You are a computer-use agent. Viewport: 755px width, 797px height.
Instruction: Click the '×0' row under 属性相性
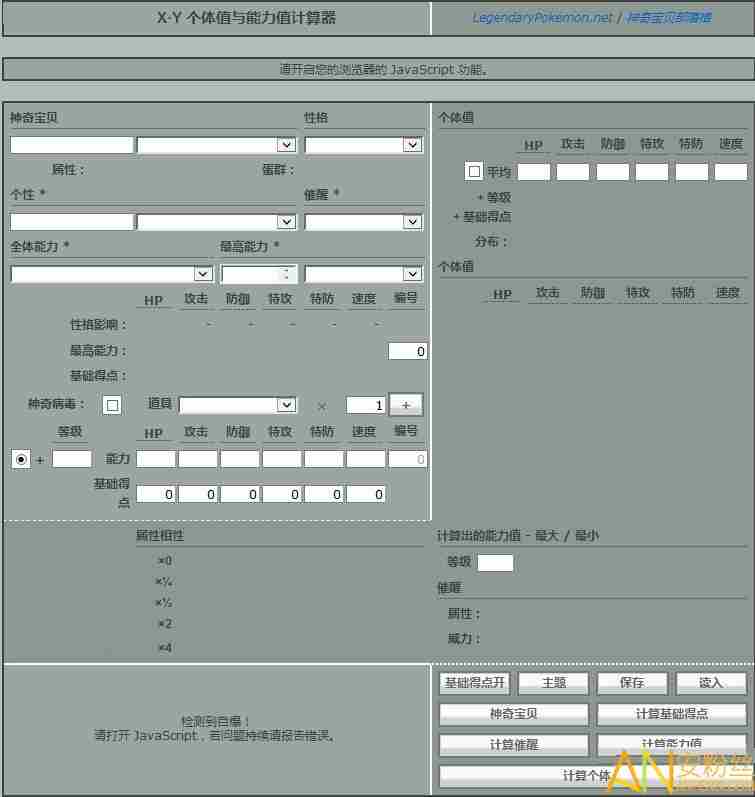165,561
